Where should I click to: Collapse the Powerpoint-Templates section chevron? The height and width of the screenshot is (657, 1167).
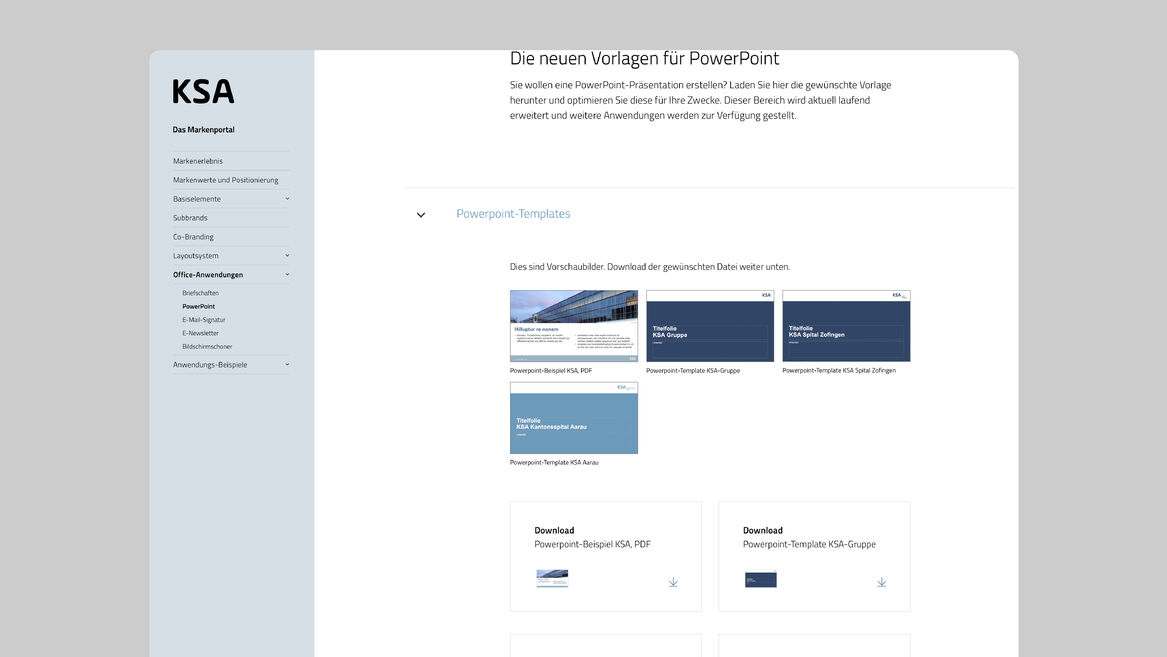click(x=421, y=215)
